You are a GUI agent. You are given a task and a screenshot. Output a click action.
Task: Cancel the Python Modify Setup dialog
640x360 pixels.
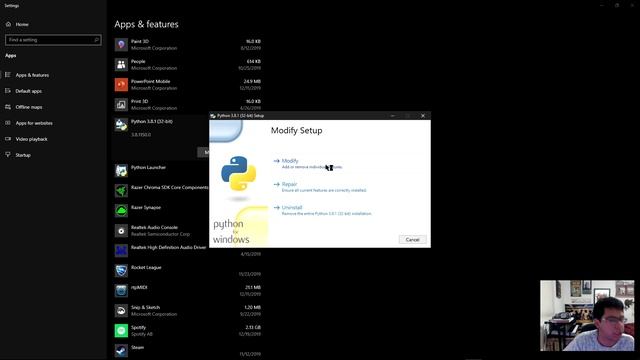pos(413,240)
